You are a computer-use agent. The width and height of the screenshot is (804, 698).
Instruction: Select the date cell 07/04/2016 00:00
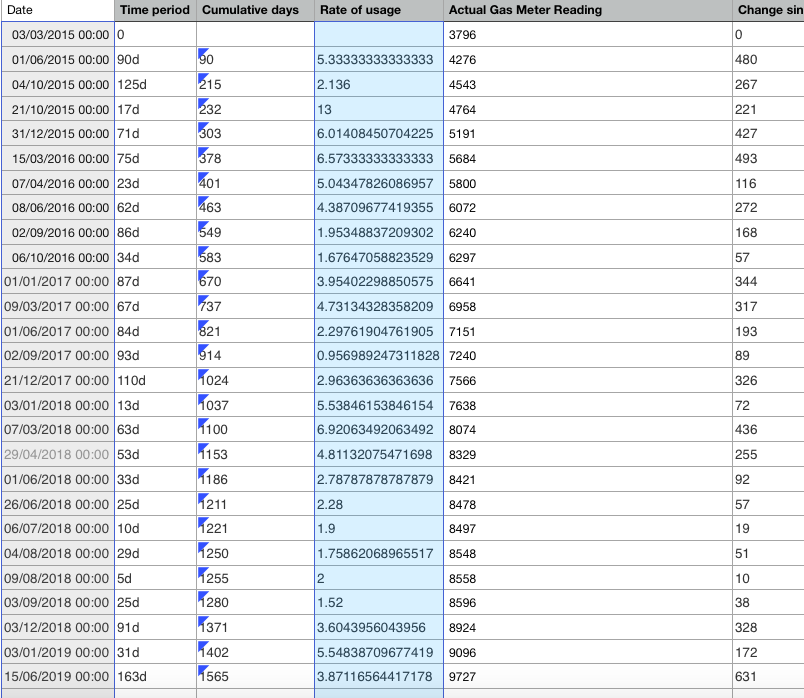pos(58,183)
